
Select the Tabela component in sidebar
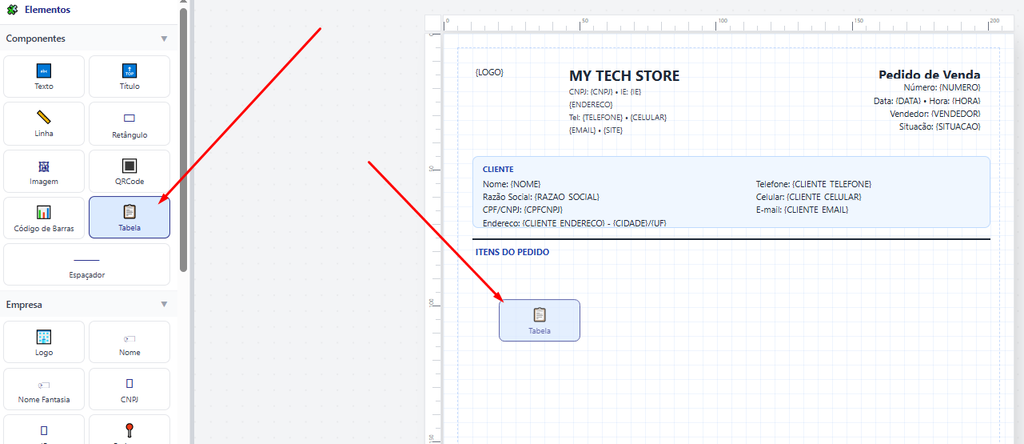pyautogui.click(x=129, y=217)
